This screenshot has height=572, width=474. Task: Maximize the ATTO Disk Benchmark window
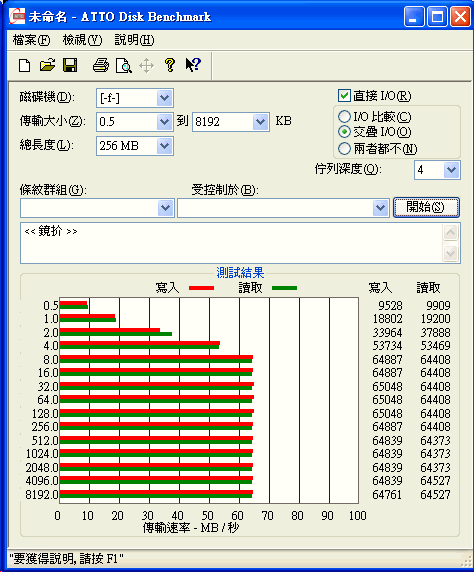[437, 17]
